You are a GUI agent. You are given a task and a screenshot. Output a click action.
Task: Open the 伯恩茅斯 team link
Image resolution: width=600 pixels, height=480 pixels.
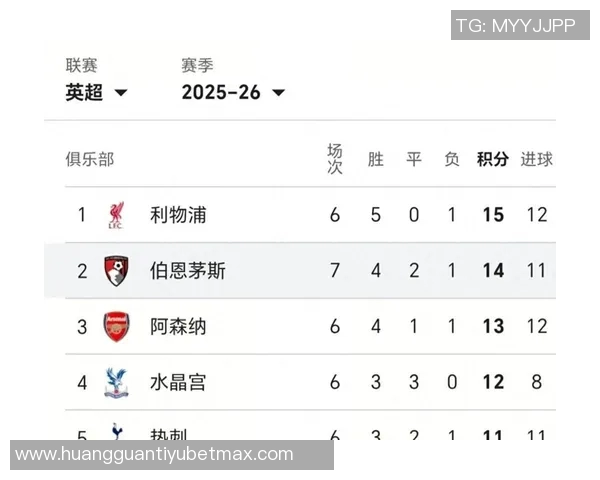coord(188,270)
